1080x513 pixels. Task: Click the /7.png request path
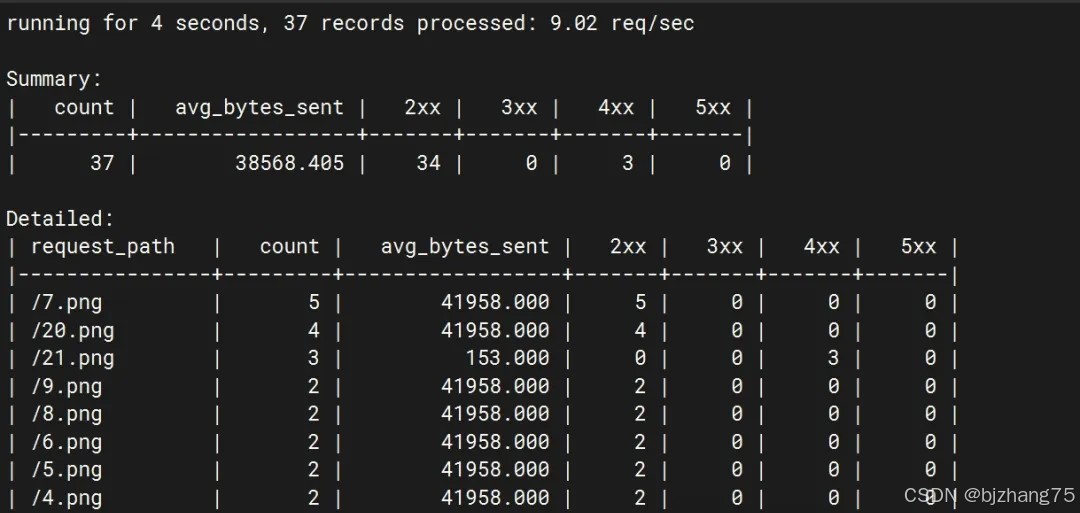pos(66,302)
